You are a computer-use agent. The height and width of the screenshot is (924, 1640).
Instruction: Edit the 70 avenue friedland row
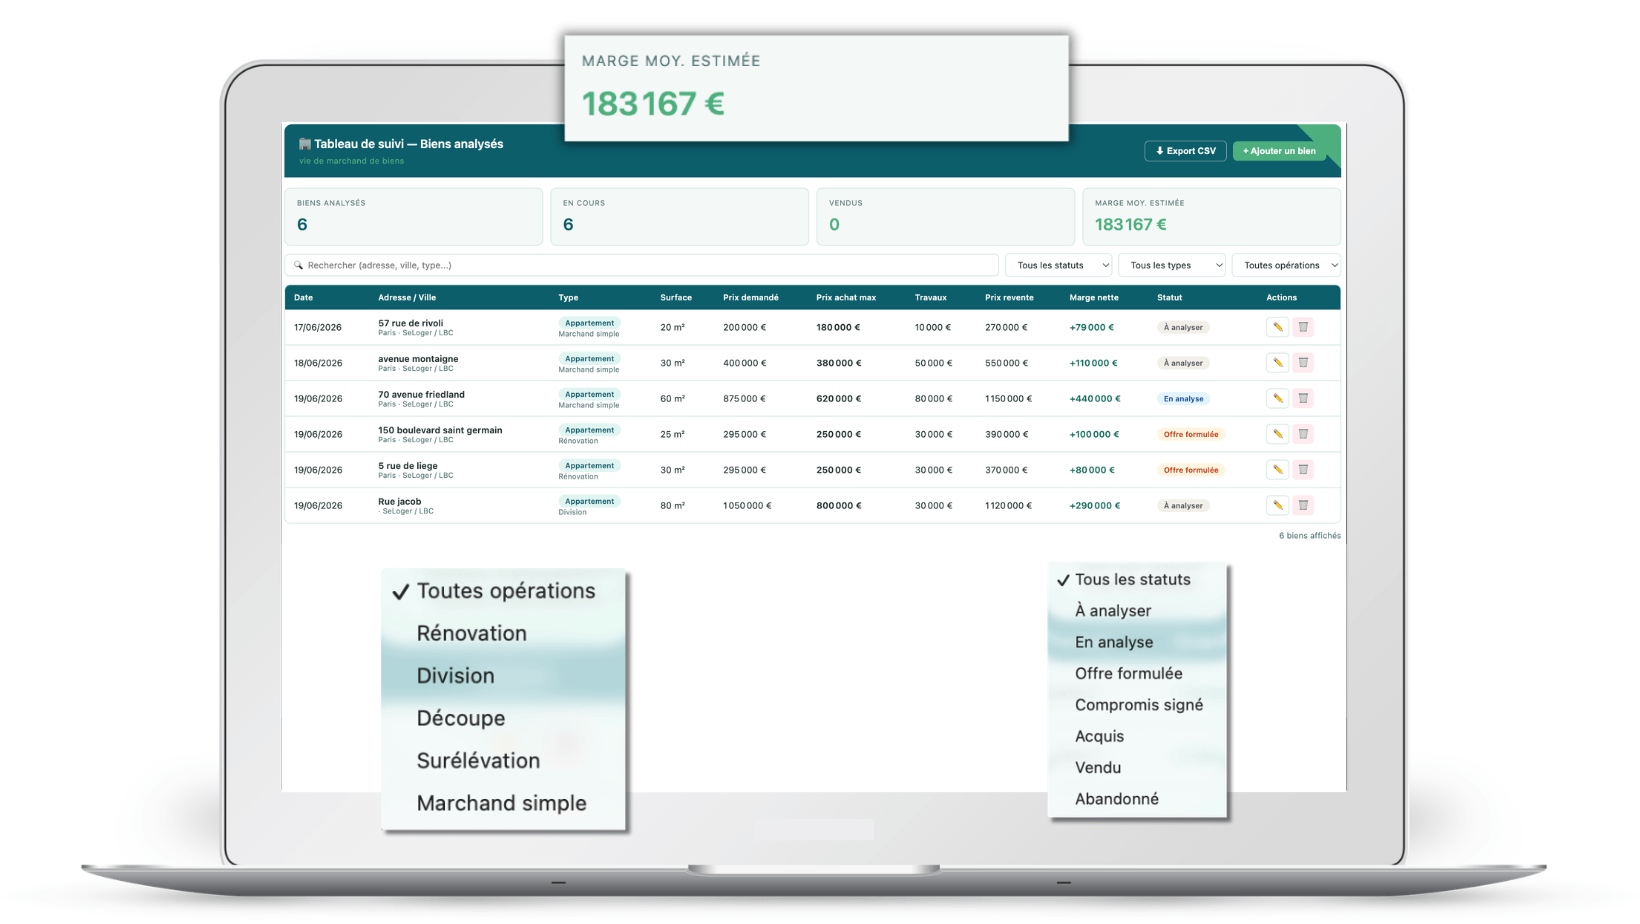pyautogui.click(x=1277, y=398)
